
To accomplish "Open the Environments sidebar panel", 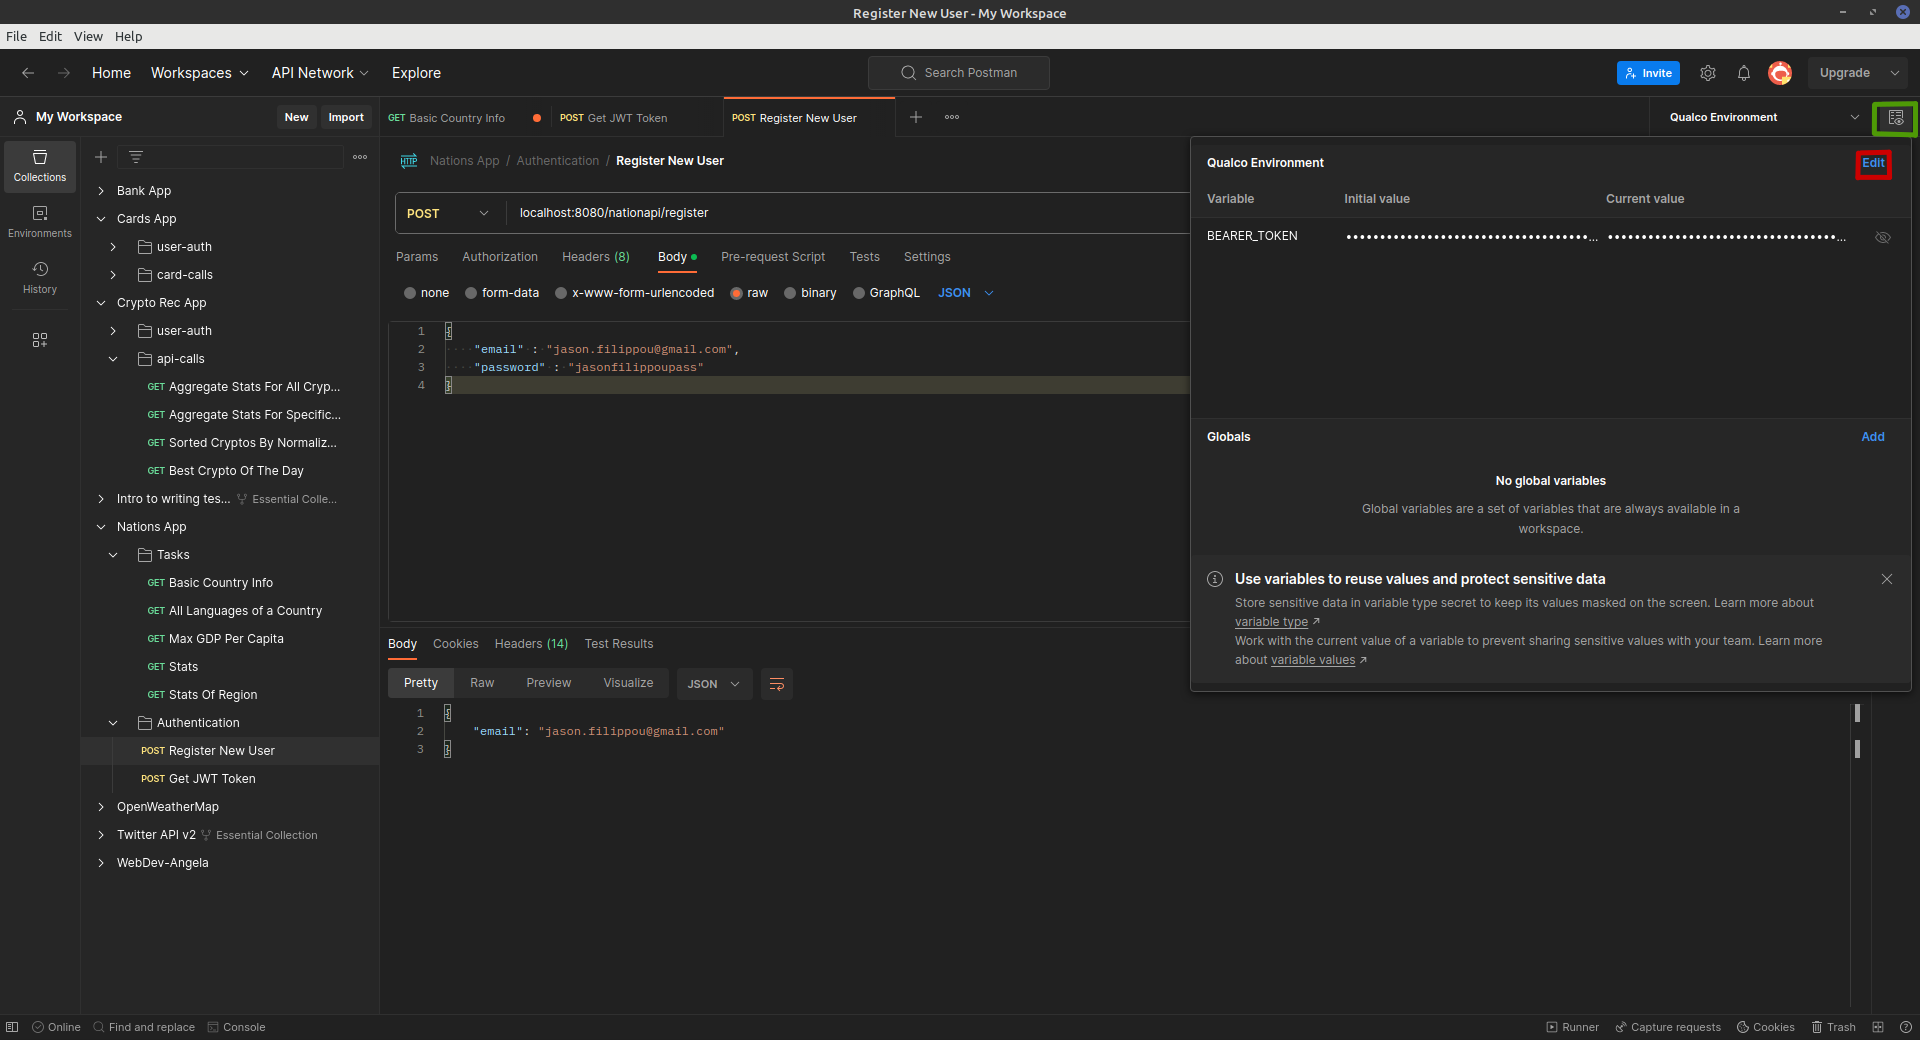I will coord(40,222).
